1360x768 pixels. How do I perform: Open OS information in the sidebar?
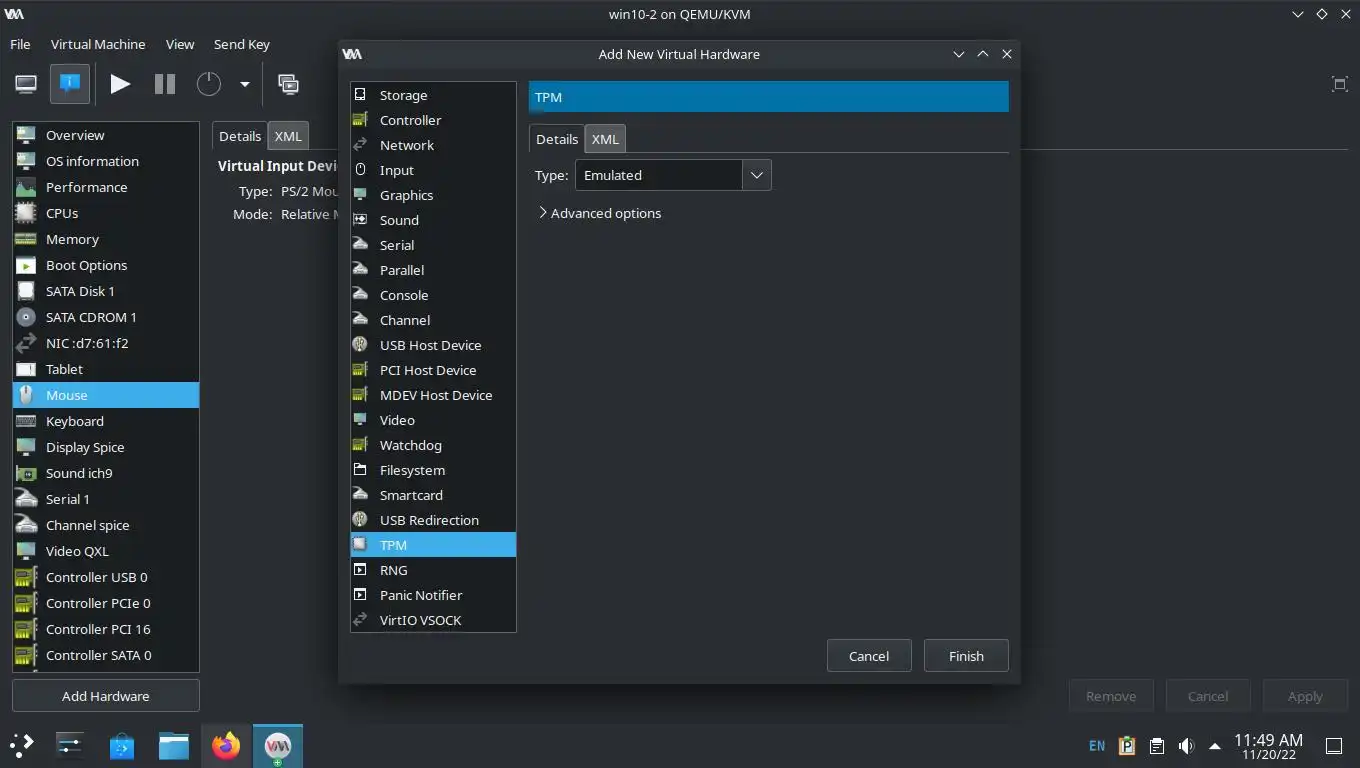click(106, 161)
